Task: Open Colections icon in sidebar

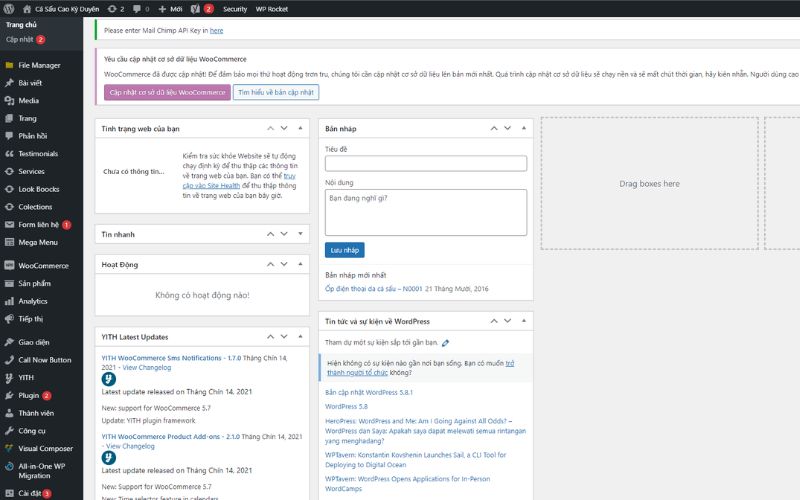Action: click(9, 207)
